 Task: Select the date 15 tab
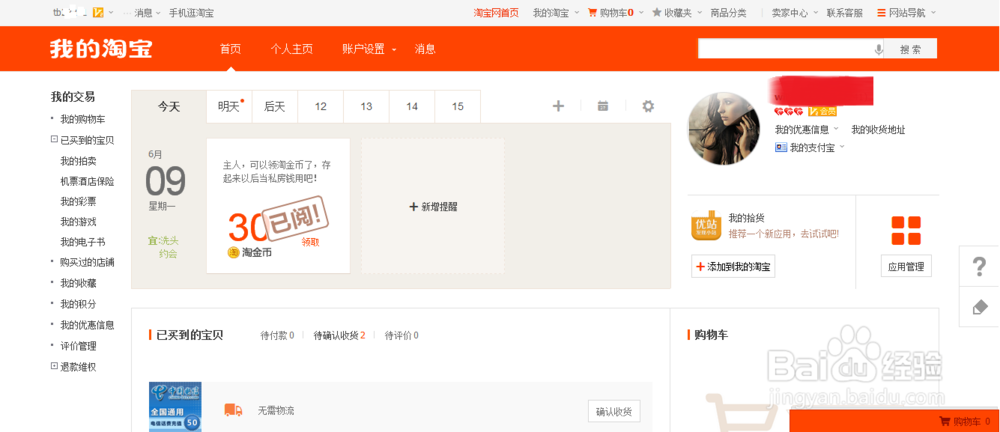point(458,107)
